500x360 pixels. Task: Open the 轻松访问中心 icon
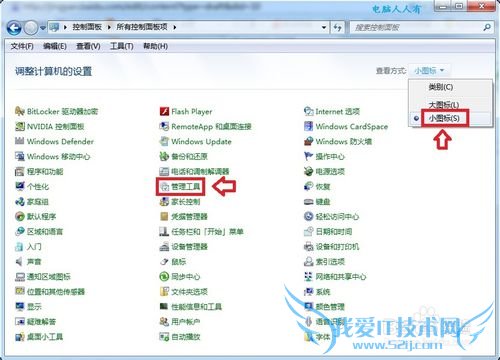click(309, 216)
